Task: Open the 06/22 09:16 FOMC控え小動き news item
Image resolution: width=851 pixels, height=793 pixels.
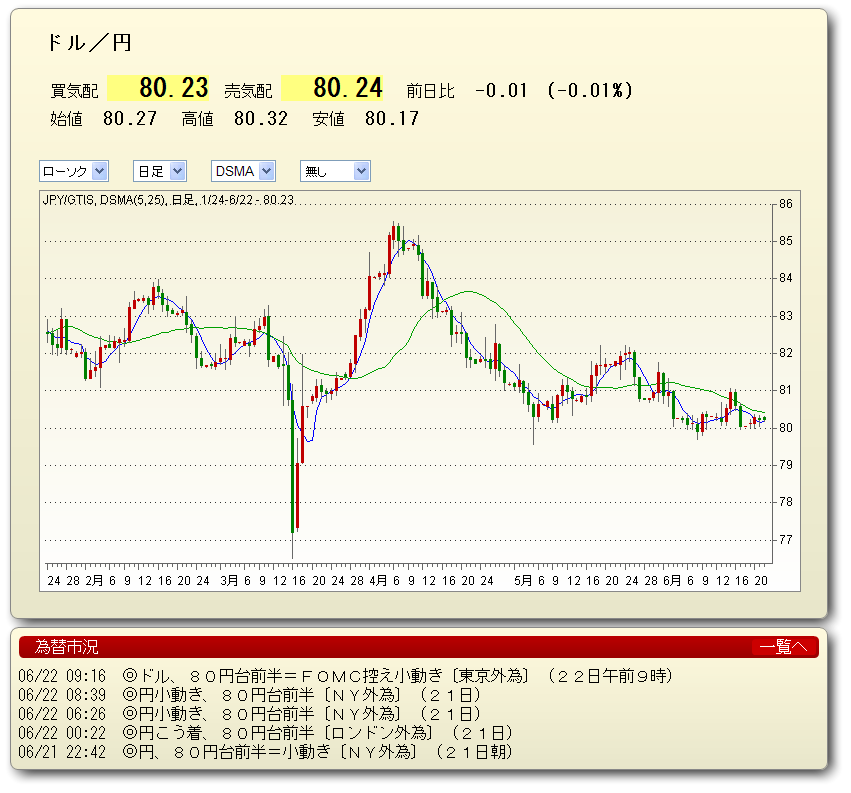Action: 346,676
